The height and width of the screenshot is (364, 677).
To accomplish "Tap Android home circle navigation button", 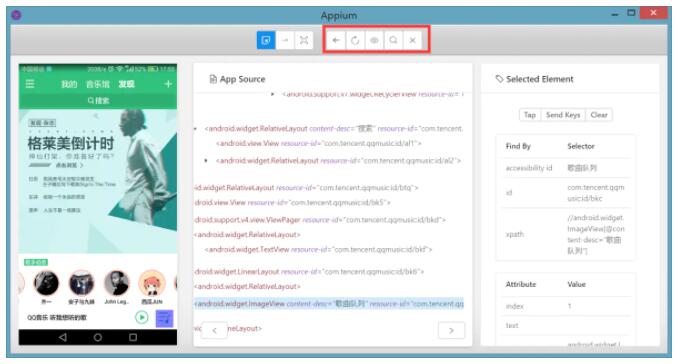I will [98, 337].
